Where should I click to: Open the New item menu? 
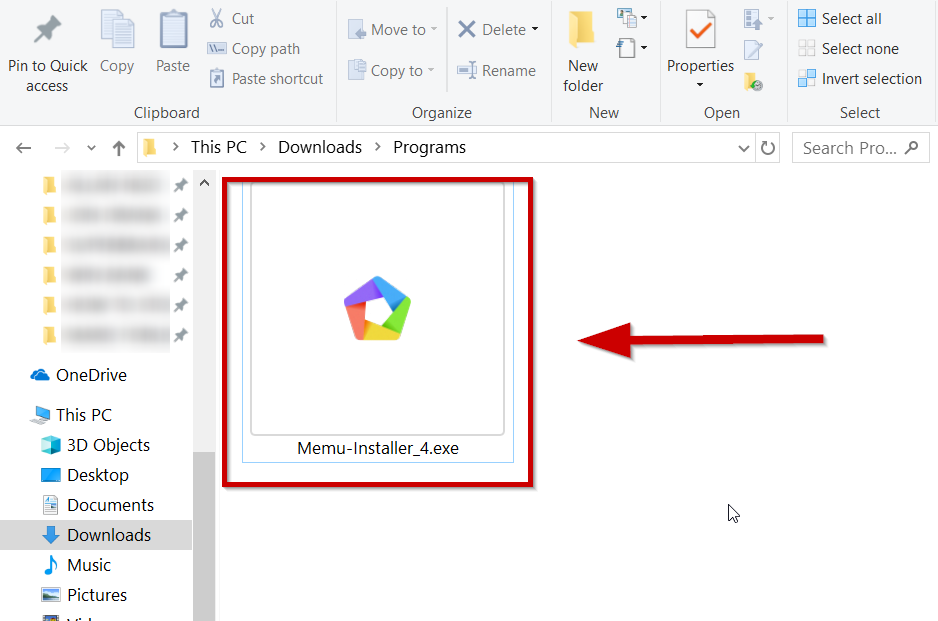click(x=632, y=18)
